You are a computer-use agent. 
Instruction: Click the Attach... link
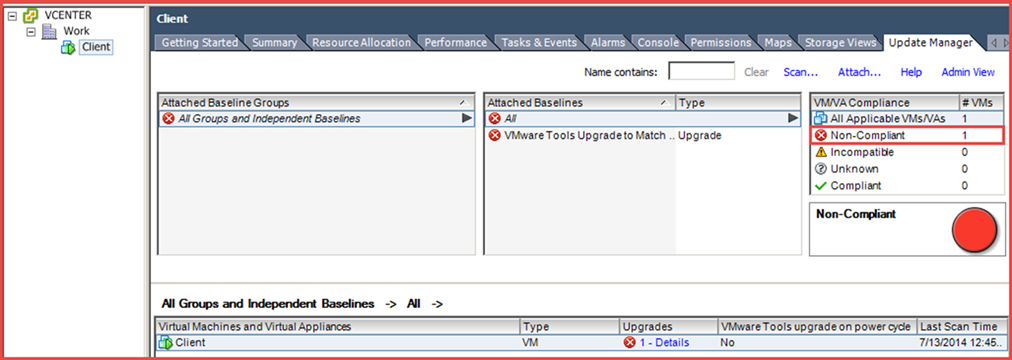pyautogui.click(x=859, y=72)
